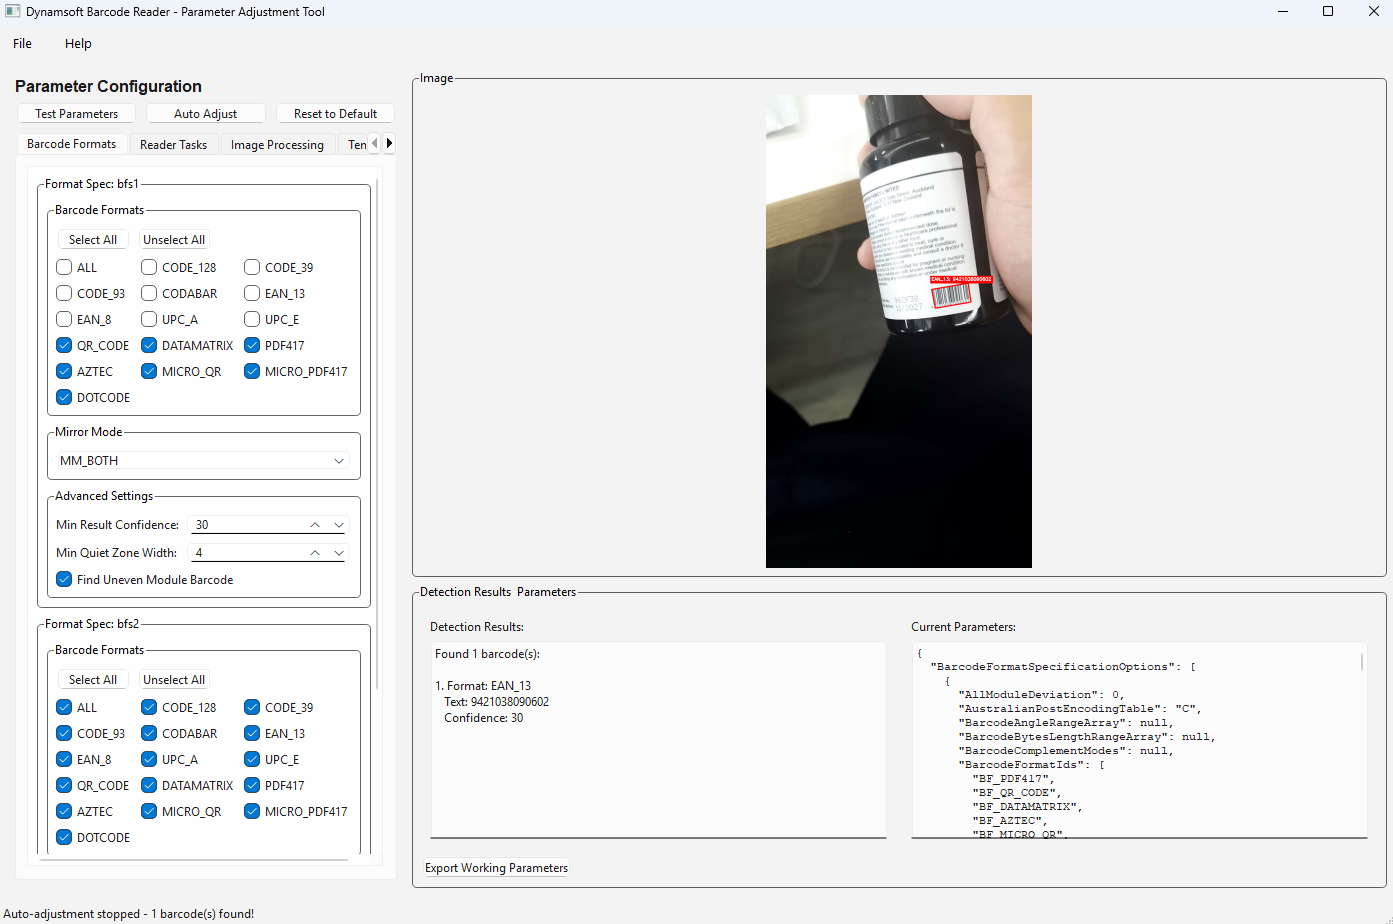The image size is (1393, 924).
Task: Open the Help menu
Action: [x=77, y=43]
